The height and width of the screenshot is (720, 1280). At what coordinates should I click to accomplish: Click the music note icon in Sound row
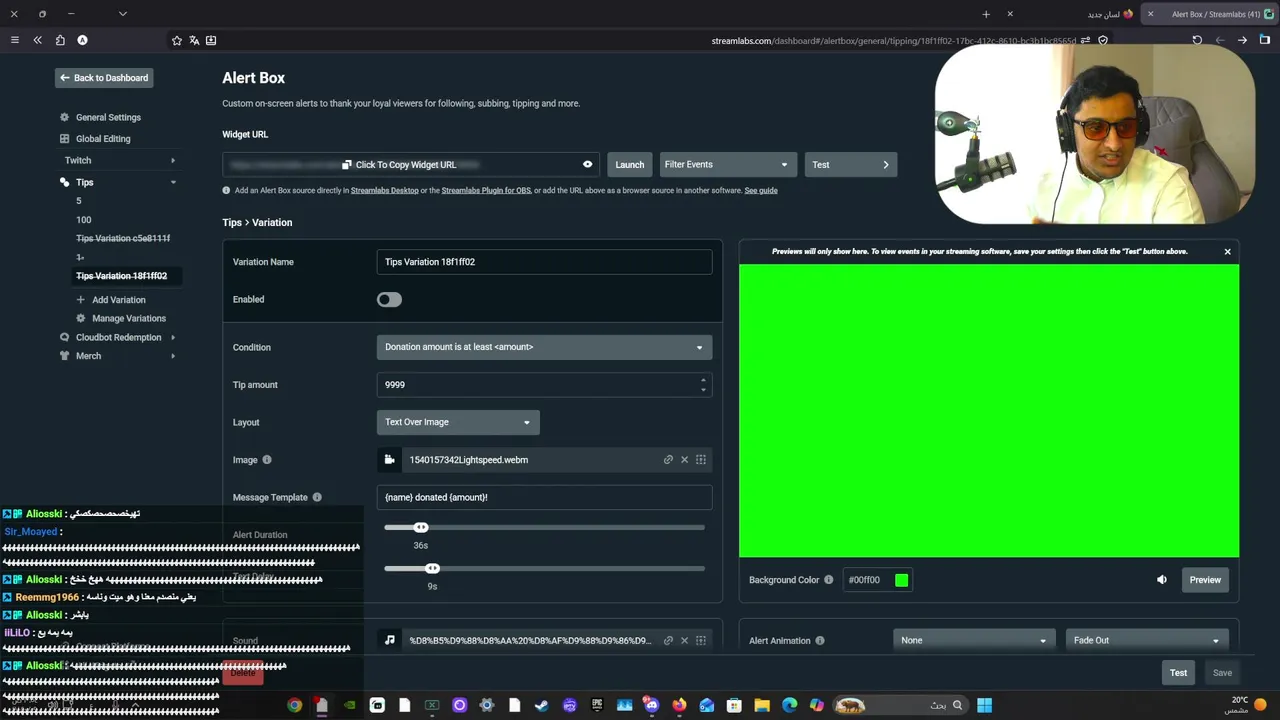tap(389, 640)
